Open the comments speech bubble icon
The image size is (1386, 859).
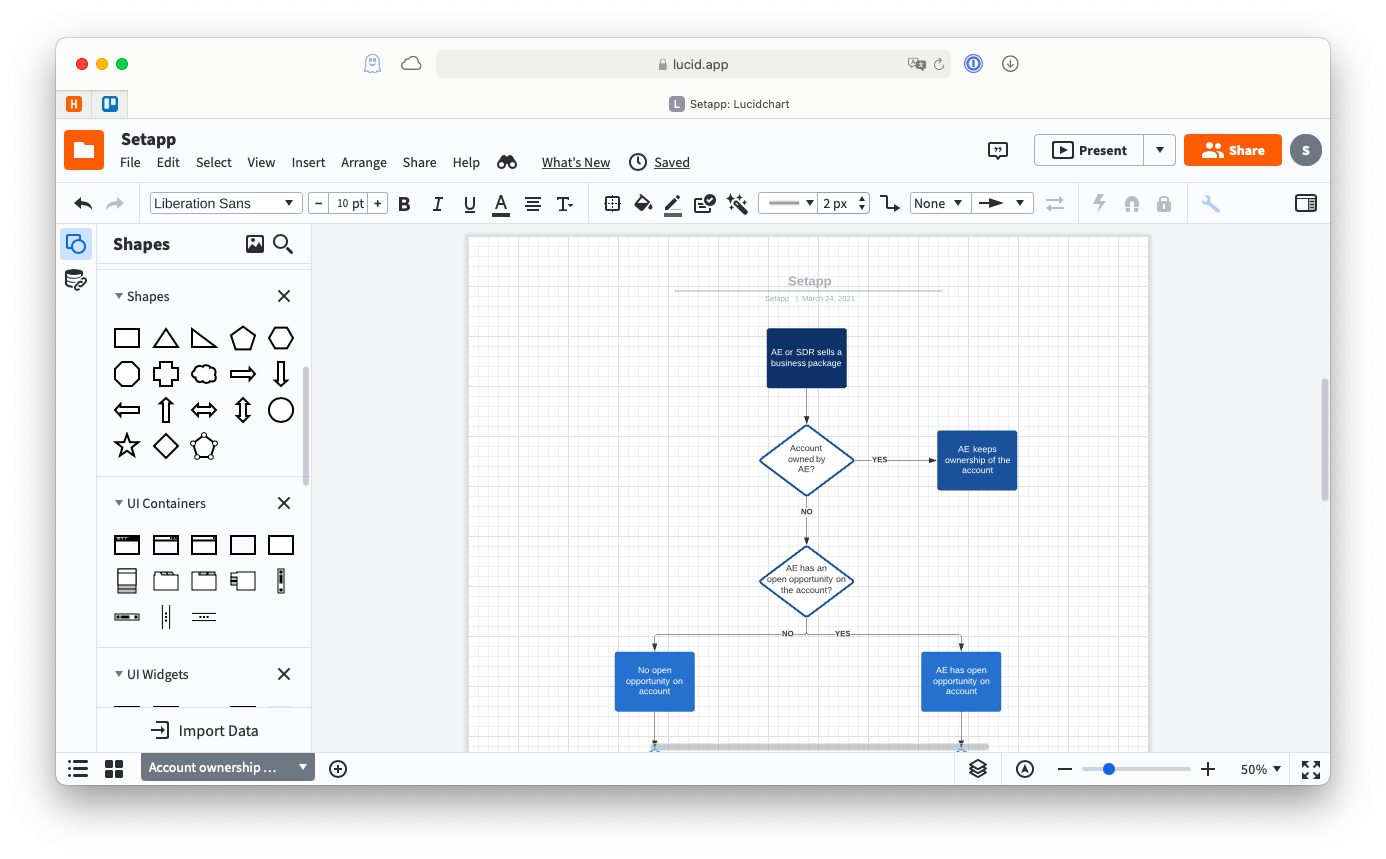click(998, 150)
